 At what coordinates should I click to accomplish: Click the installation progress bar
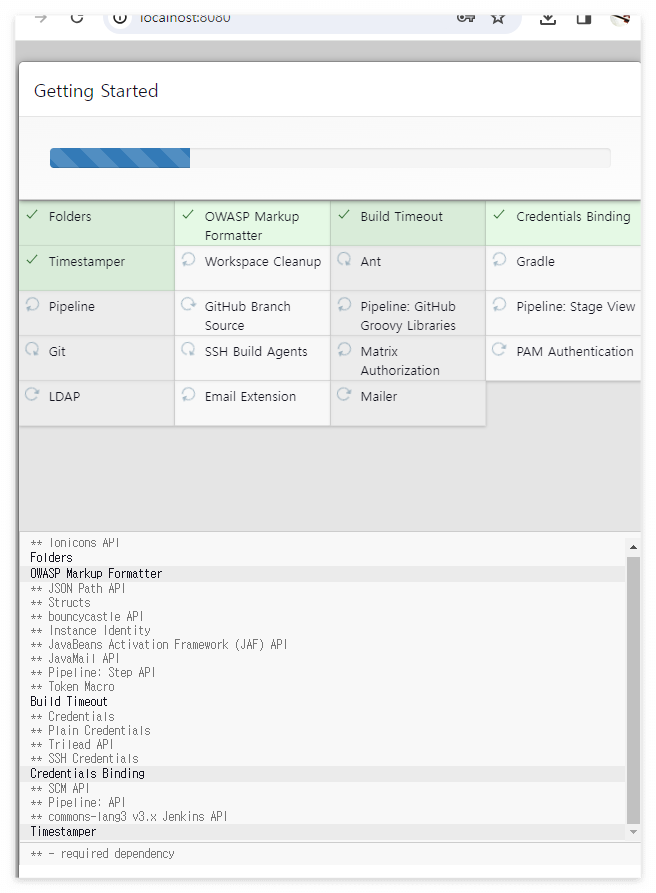point(330,158)
